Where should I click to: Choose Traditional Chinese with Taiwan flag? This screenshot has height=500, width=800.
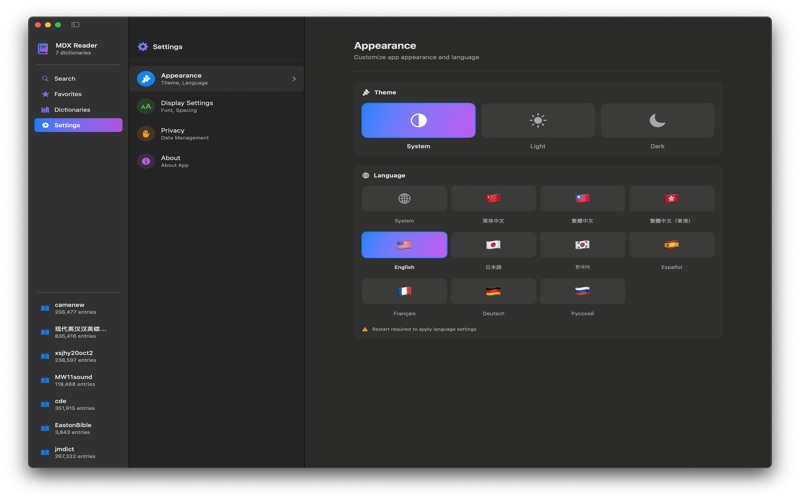point(582,198)
